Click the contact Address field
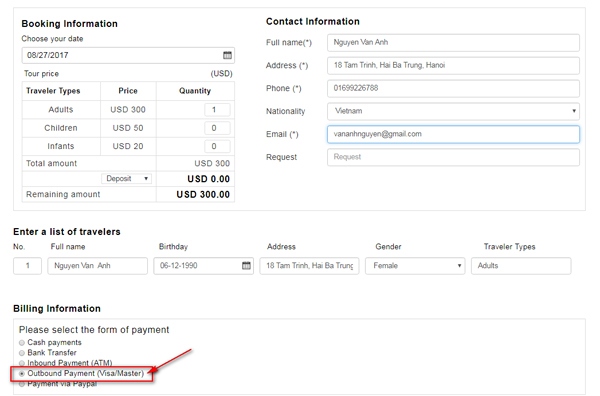Image resolution: width=600 pixels, height=396 pixels. 453,65
